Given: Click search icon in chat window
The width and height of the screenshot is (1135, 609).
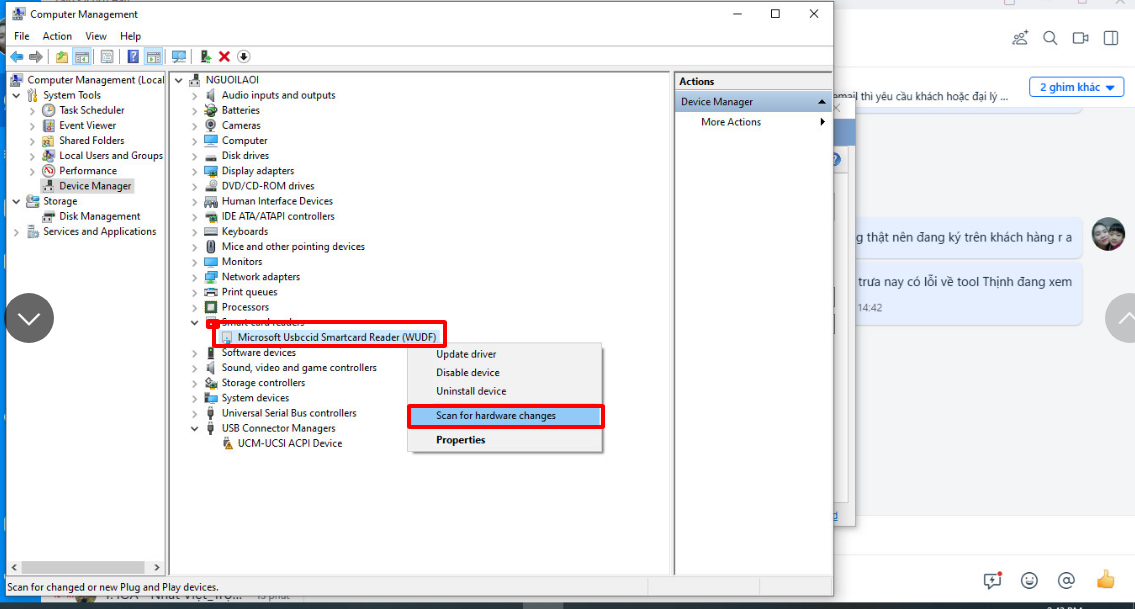Looking at the screenshot, I should point(1050,38).
